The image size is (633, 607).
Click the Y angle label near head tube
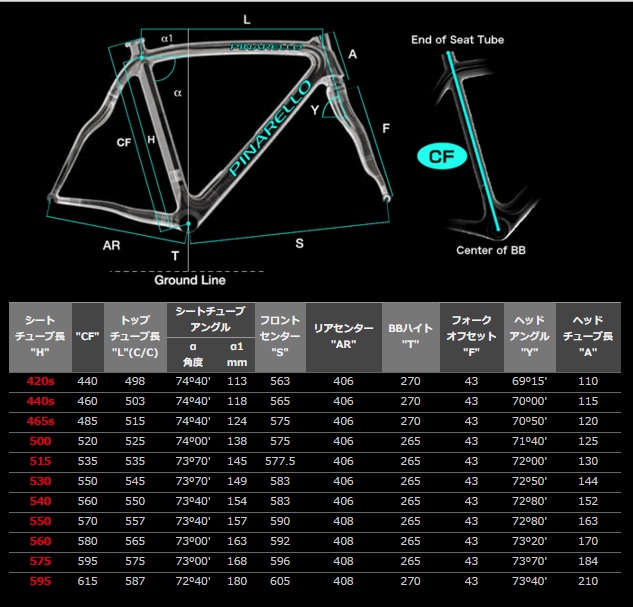315,109
